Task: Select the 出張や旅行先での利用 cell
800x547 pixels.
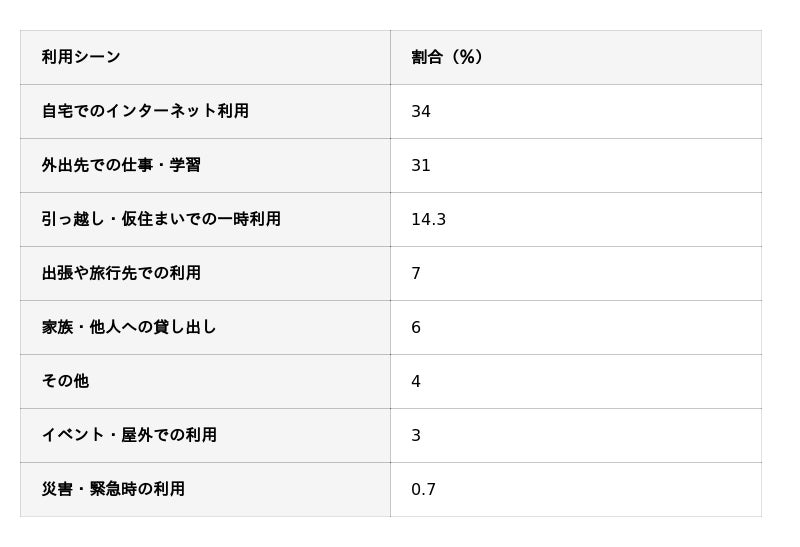Action: (x=121, y=273)
